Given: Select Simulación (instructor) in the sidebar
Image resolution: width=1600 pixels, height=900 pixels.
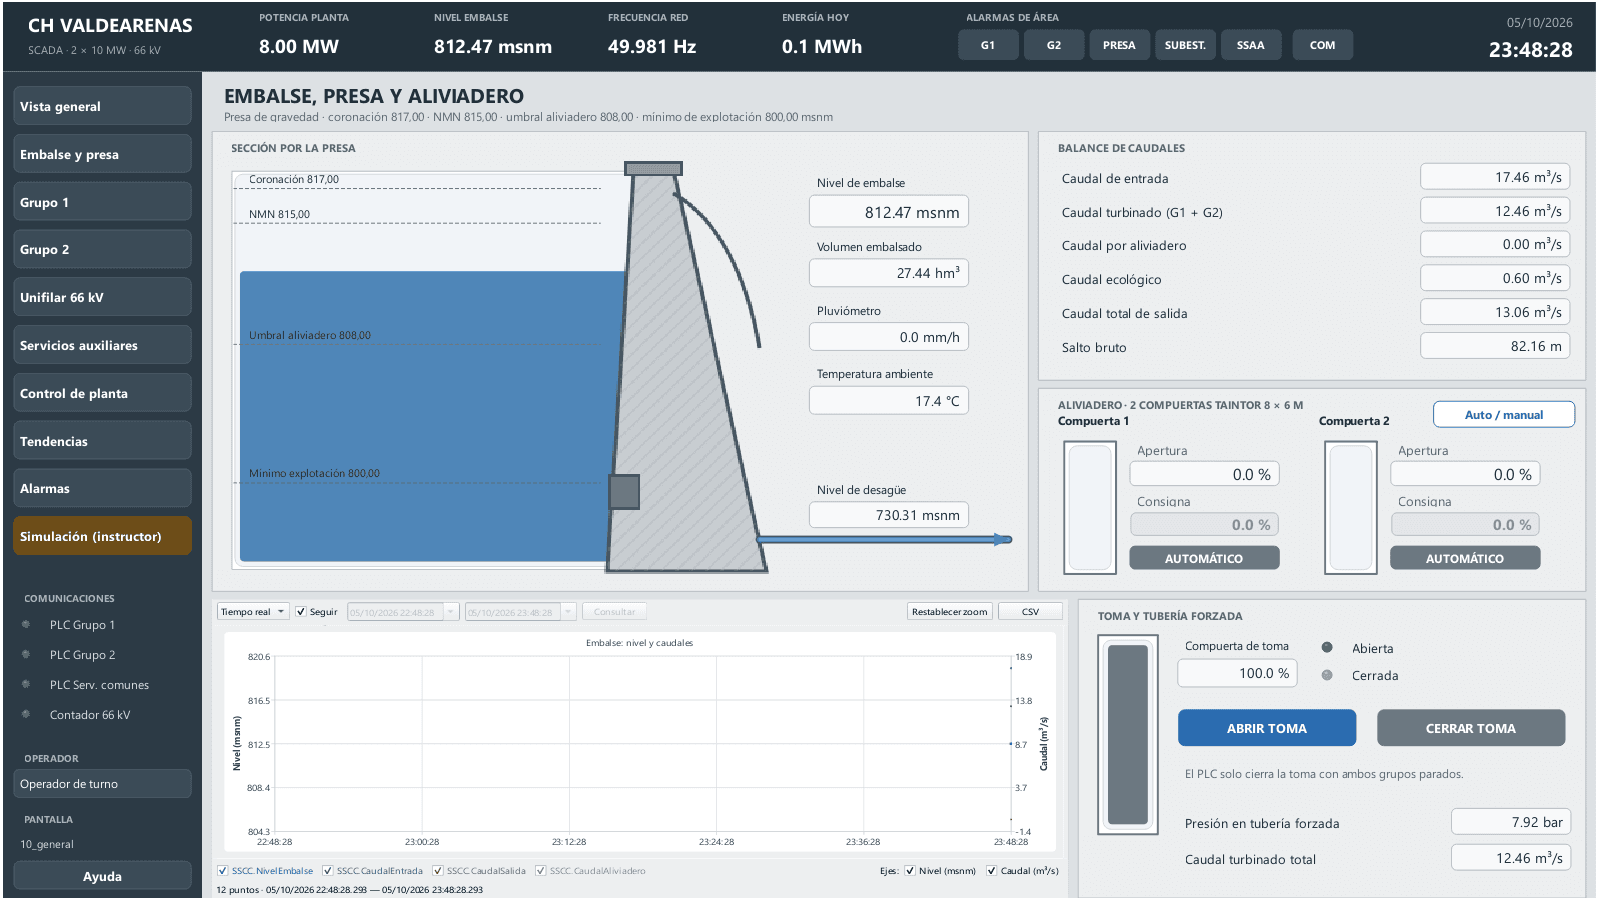Looking at the screenshot, I should coord(102,536).
